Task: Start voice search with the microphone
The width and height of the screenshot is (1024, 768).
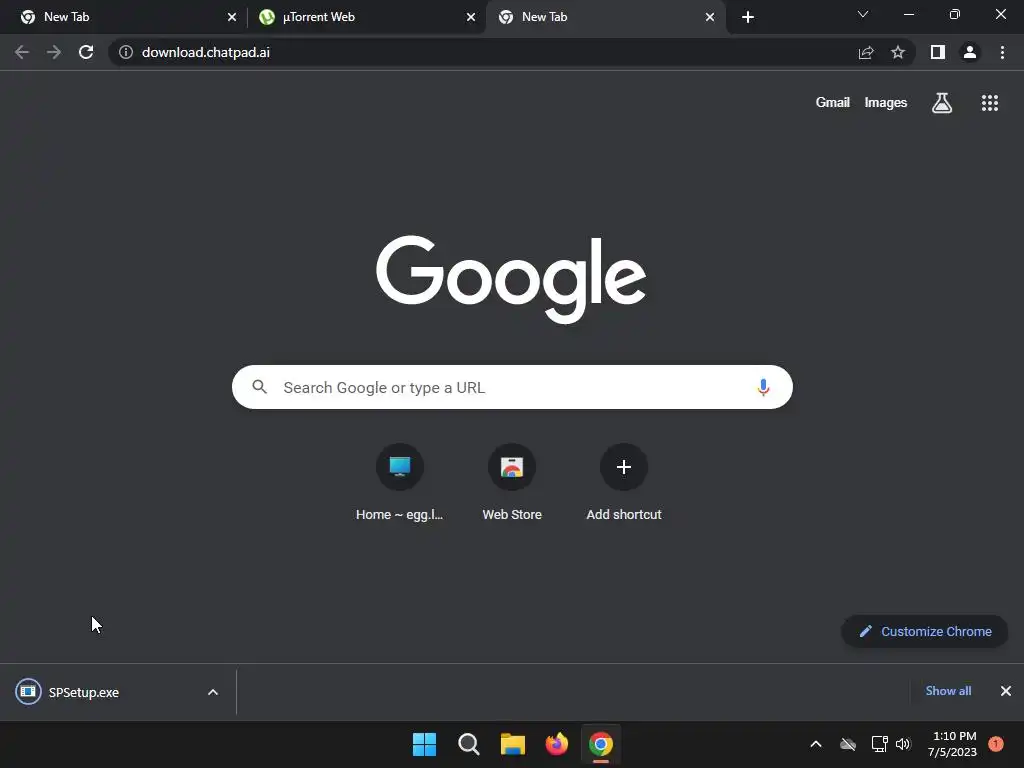Action: 763,387
